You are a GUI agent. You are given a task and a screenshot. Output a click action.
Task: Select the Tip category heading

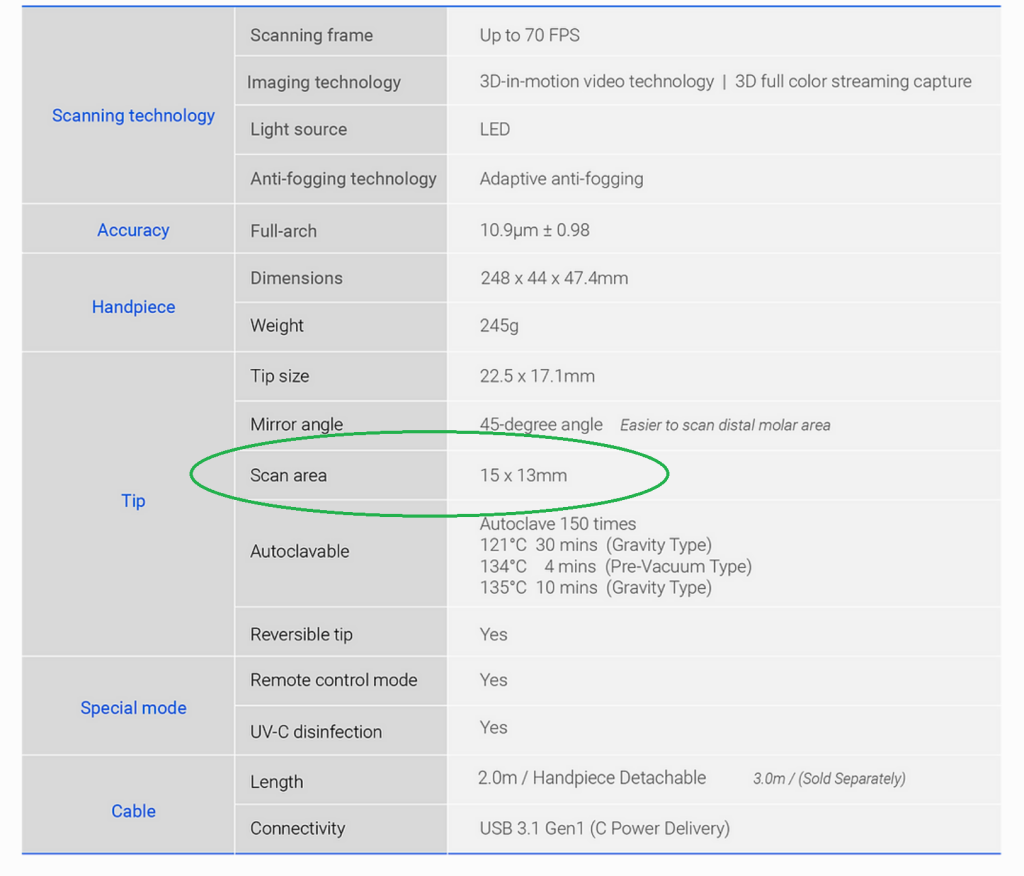[133, 501]
